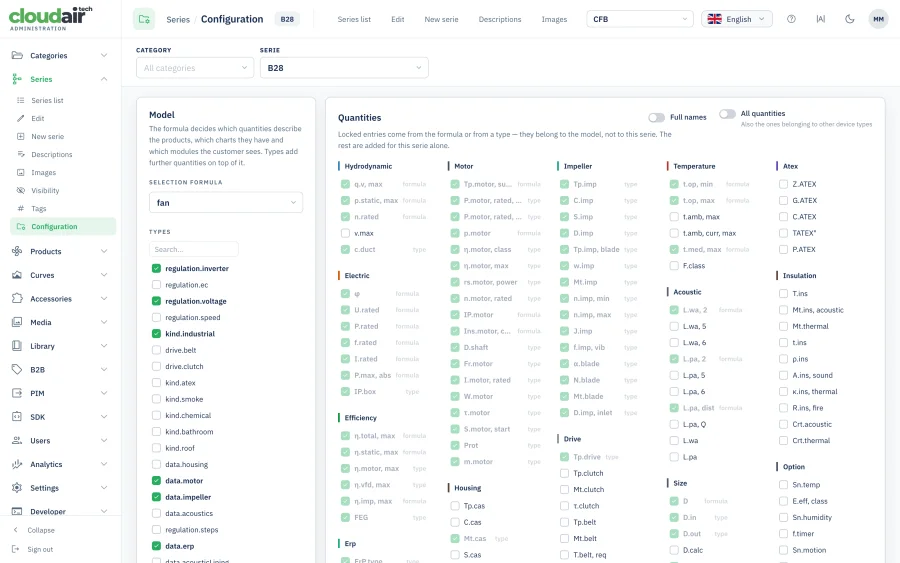Check the Tp.cas housing quantity
Image resolution: width=900 pixels, height=563 pixels.
[x=455, y=506]
